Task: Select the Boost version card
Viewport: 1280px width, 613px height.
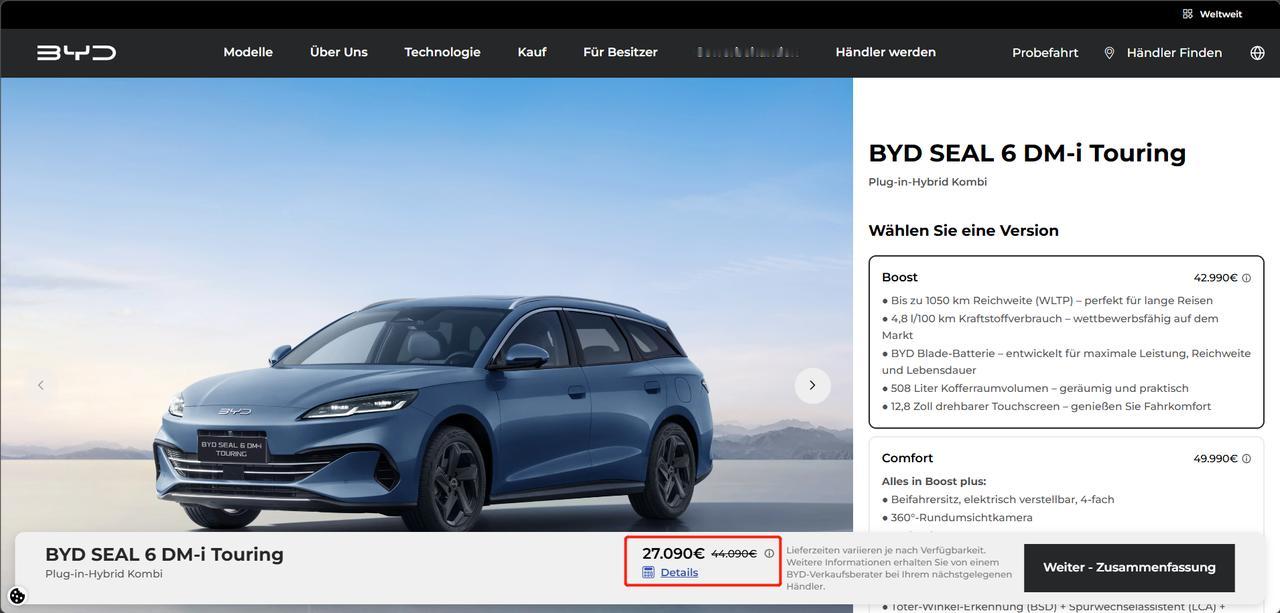Action: pyautogui.click(x=1066, y=342)
